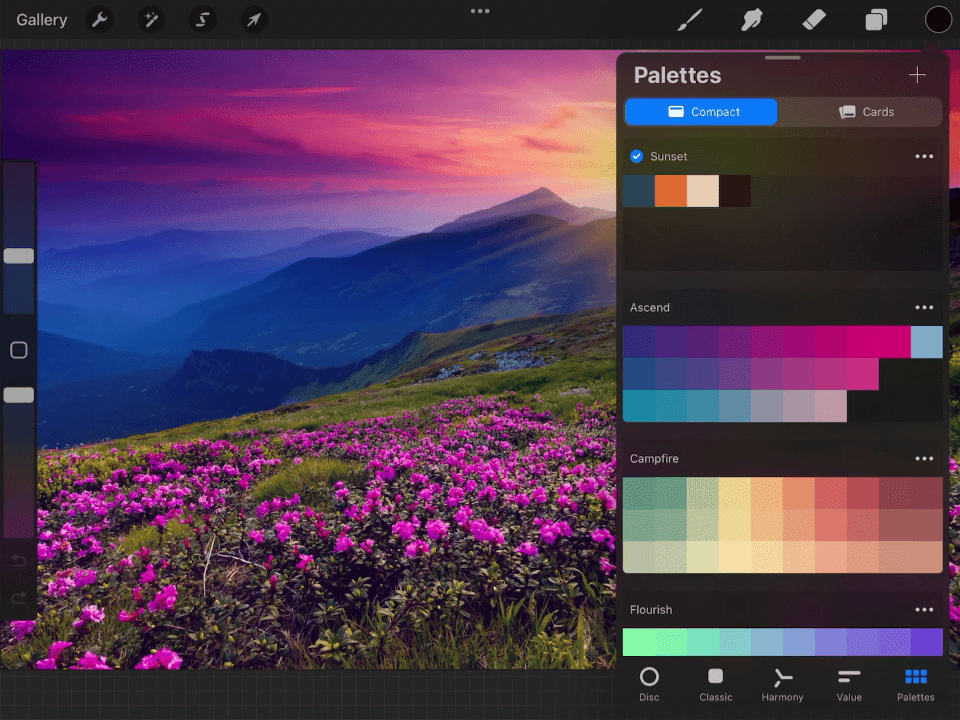Screen dimensions: 960x720
Task: Switch to the Disc color tab
Action: point(649,684)
